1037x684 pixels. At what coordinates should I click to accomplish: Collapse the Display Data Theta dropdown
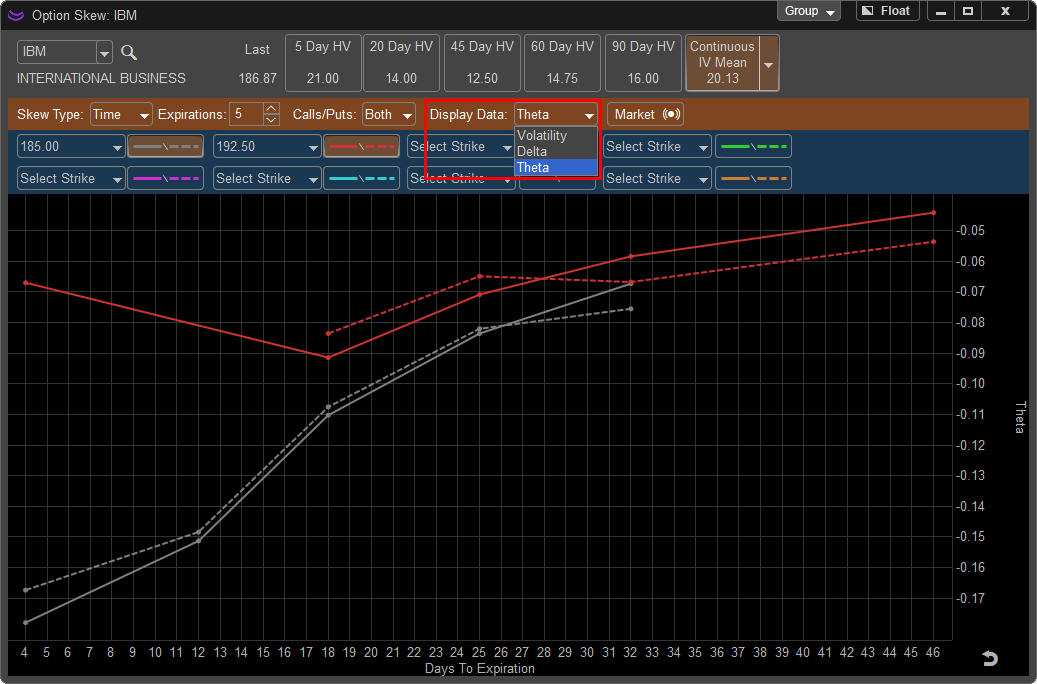click(x=556, y=114)
